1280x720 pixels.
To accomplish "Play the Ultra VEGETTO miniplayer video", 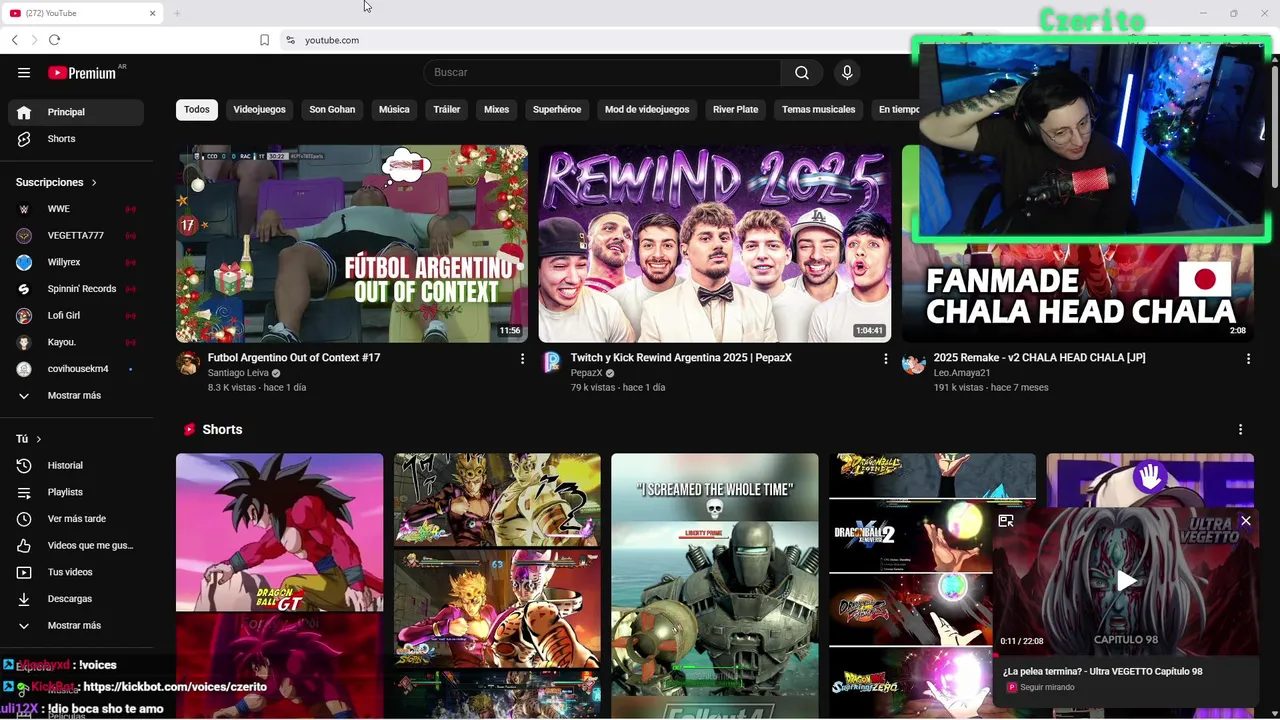I will click(1126, 580).
